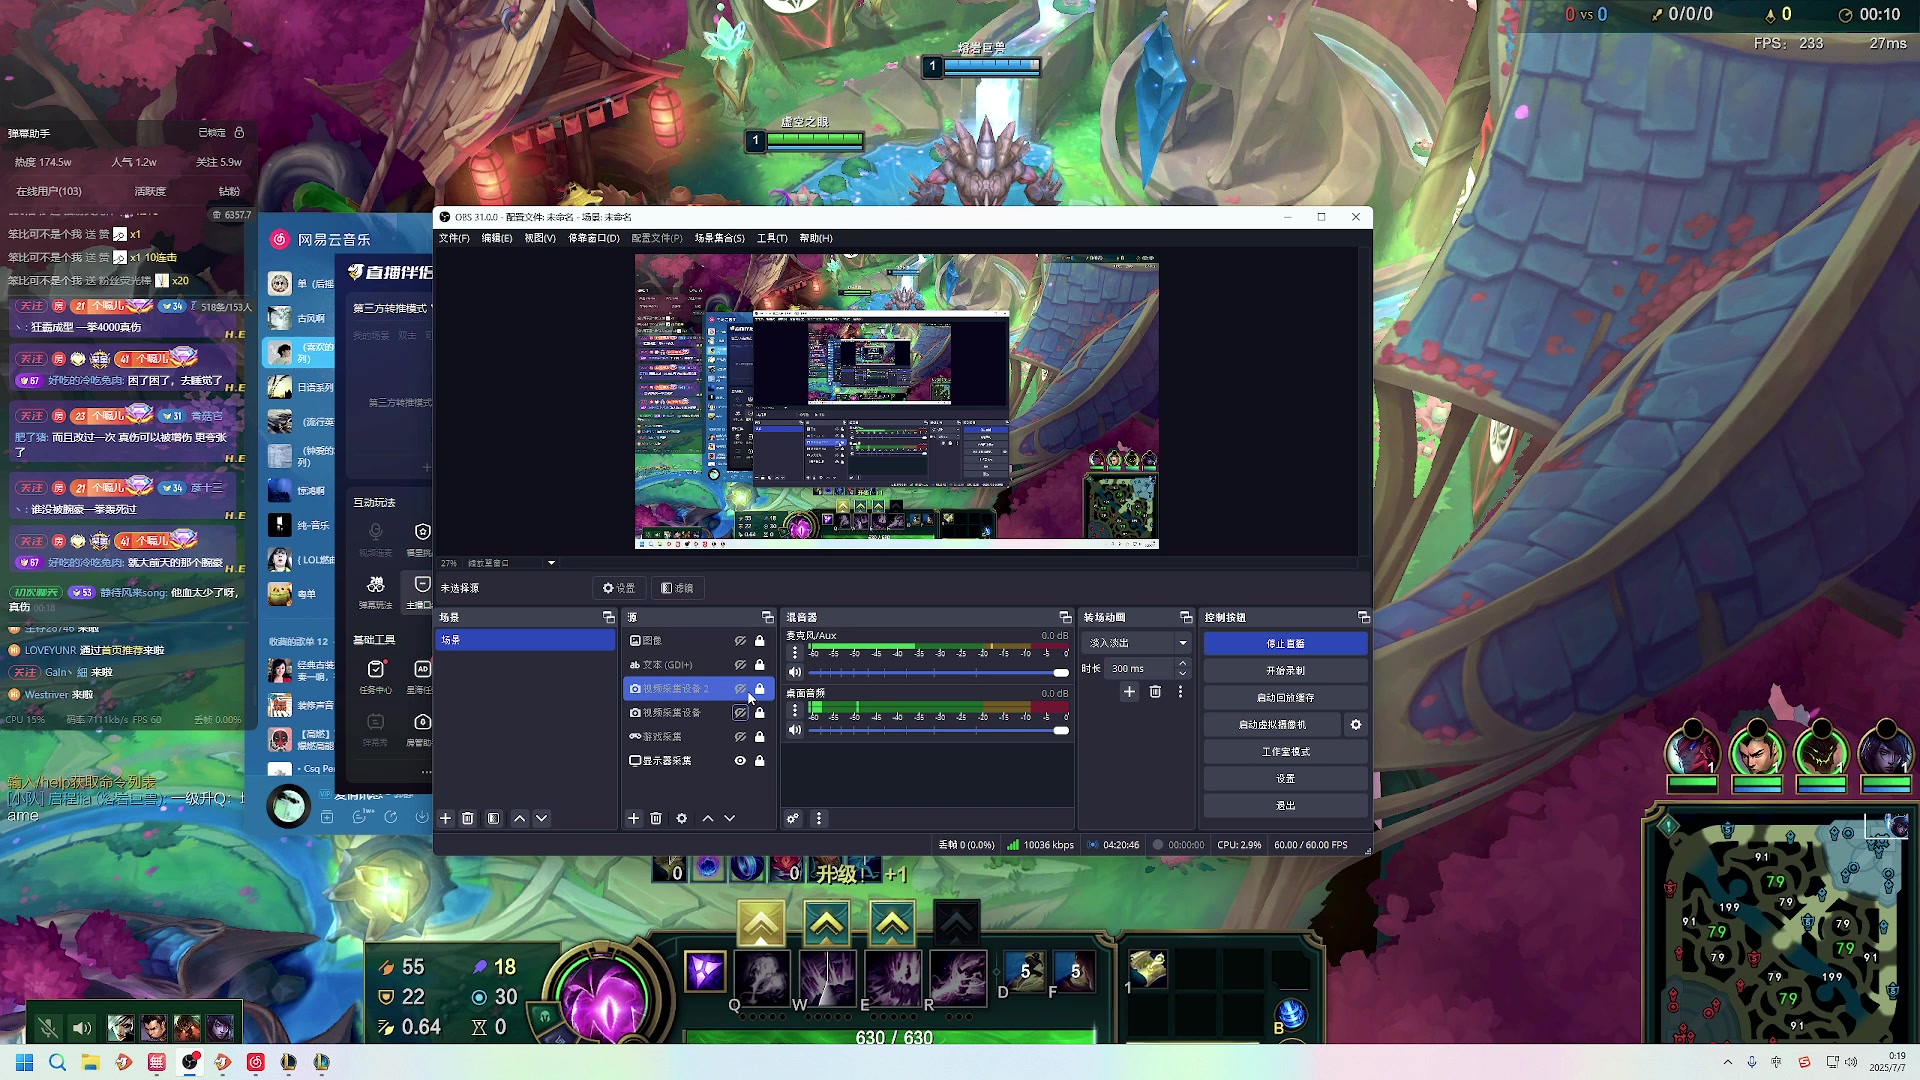The height and width of the screenshot is (1080, 1920).
Task: Adjust the 麦克风/Aux volume slider
Action: pyautogui.click(x=938, y=673)
